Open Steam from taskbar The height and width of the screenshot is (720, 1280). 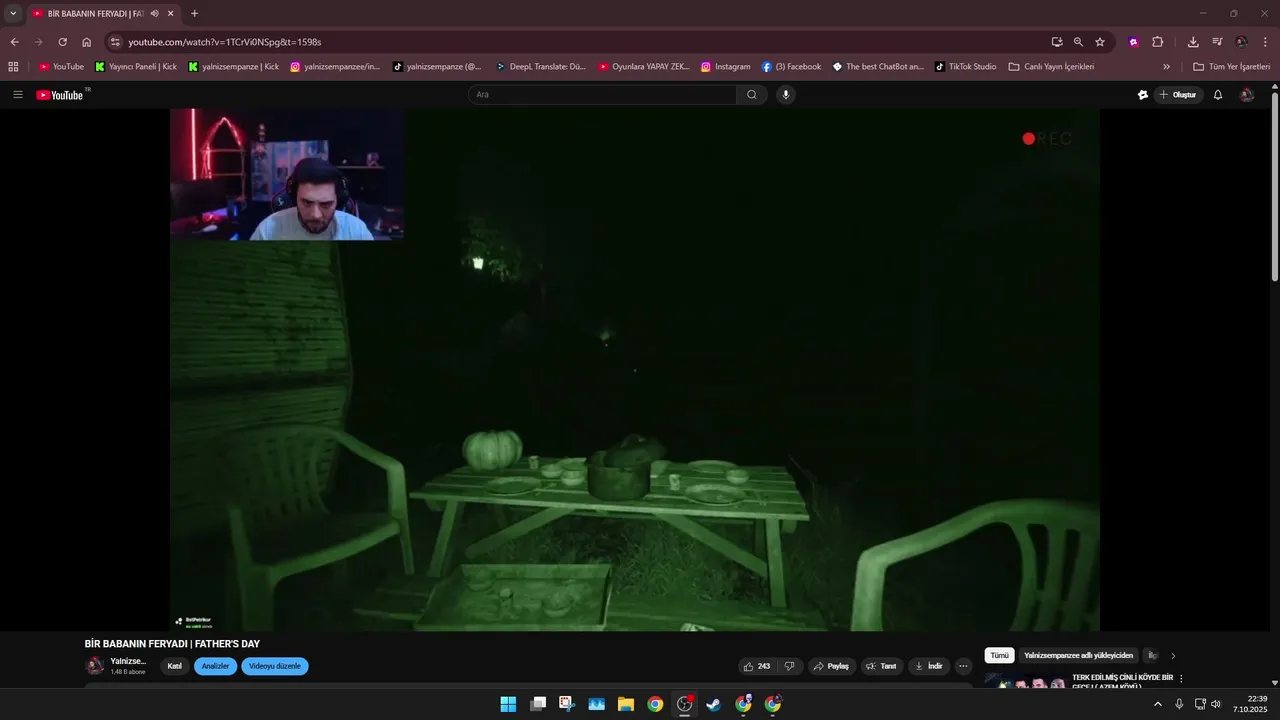pyautogui.click(x=713, y=704)
